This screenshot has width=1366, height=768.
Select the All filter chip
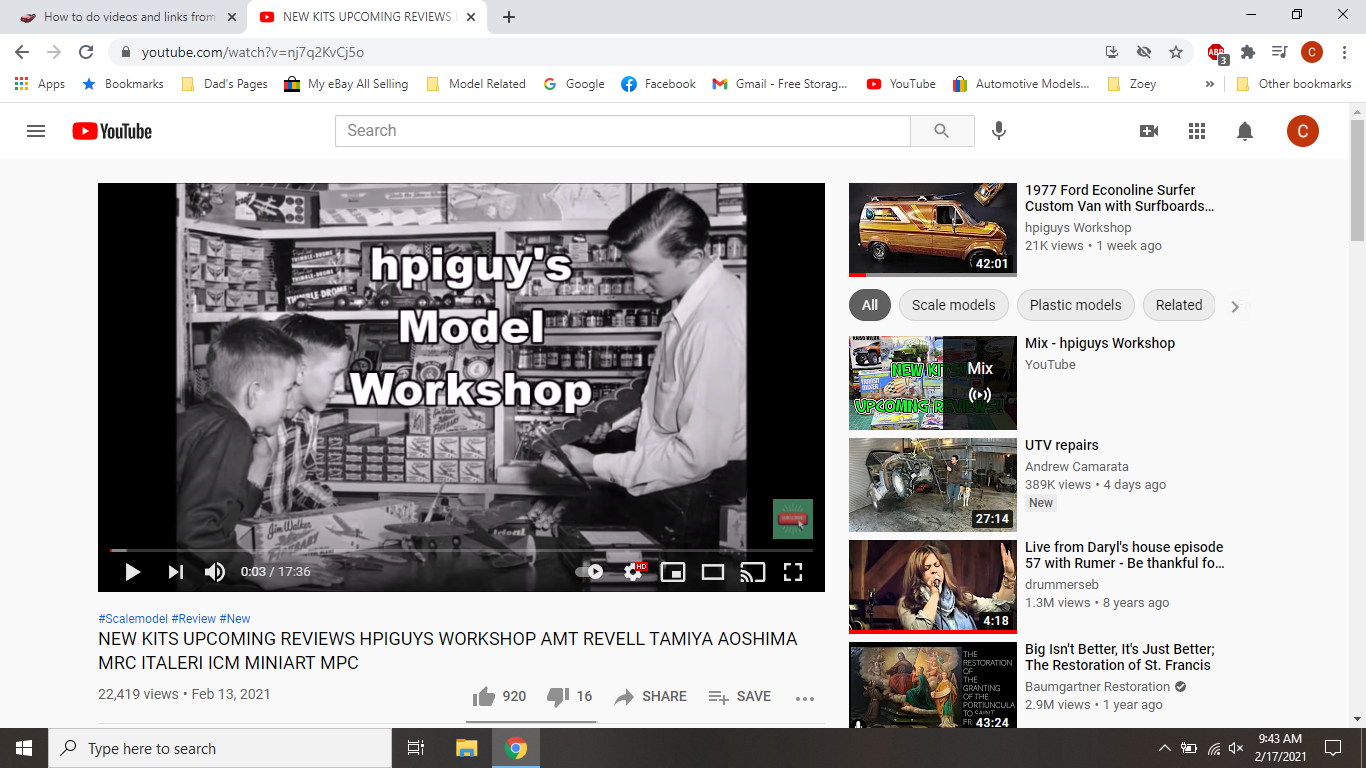870,305
